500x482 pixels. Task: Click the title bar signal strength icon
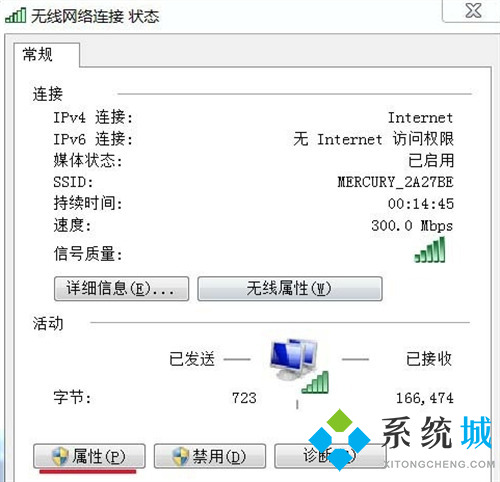[15, 15]
